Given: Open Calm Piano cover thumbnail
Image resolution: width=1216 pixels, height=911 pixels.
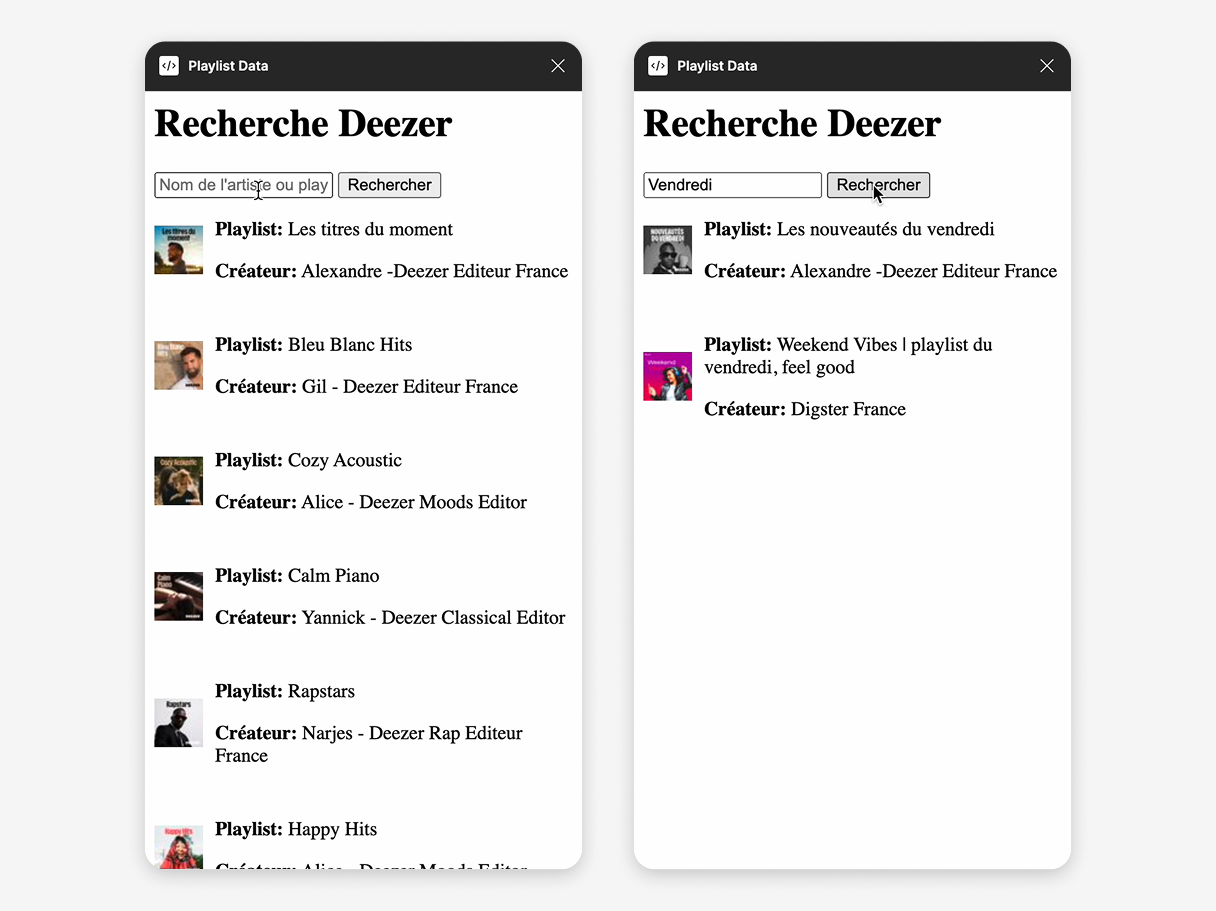Looking at the screenshot, I should click(179, 597).
